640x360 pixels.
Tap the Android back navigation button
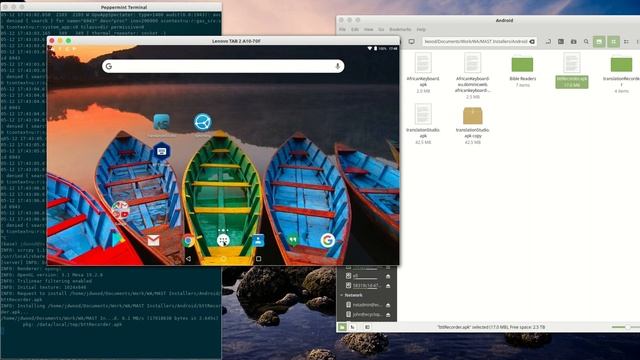click(188, 258)
